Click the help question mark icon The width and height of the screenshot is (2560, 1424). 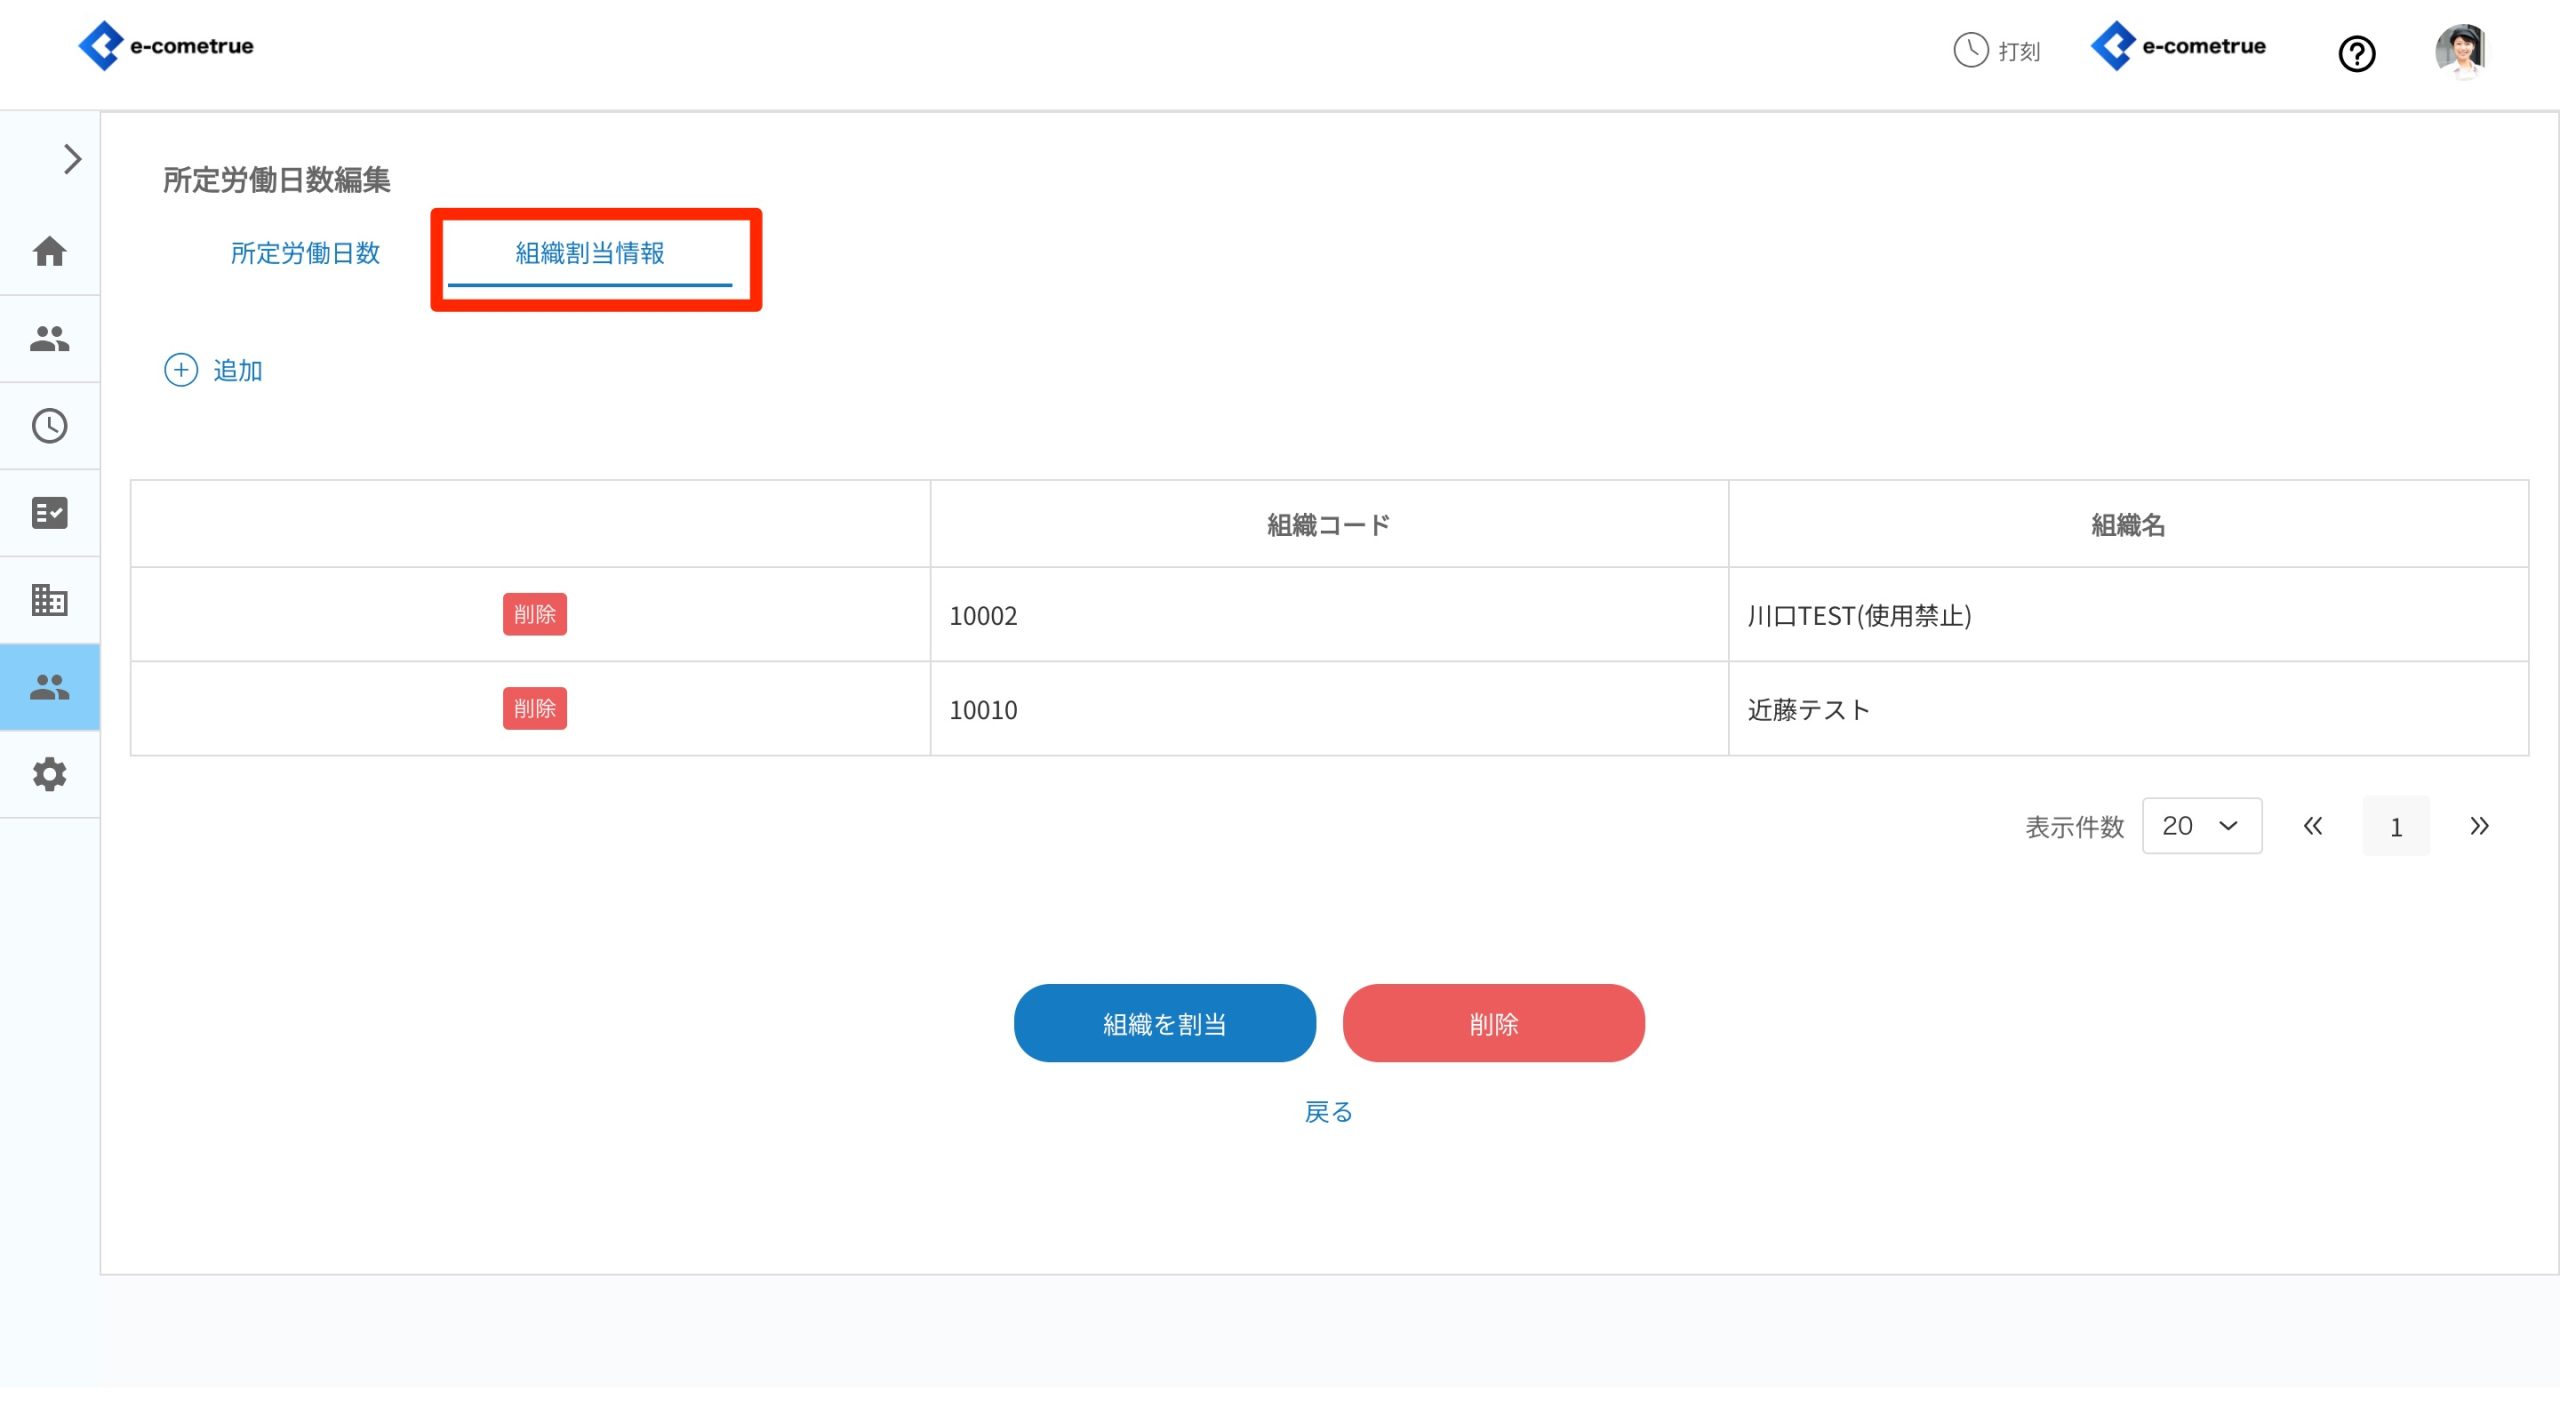point(2356,53)
